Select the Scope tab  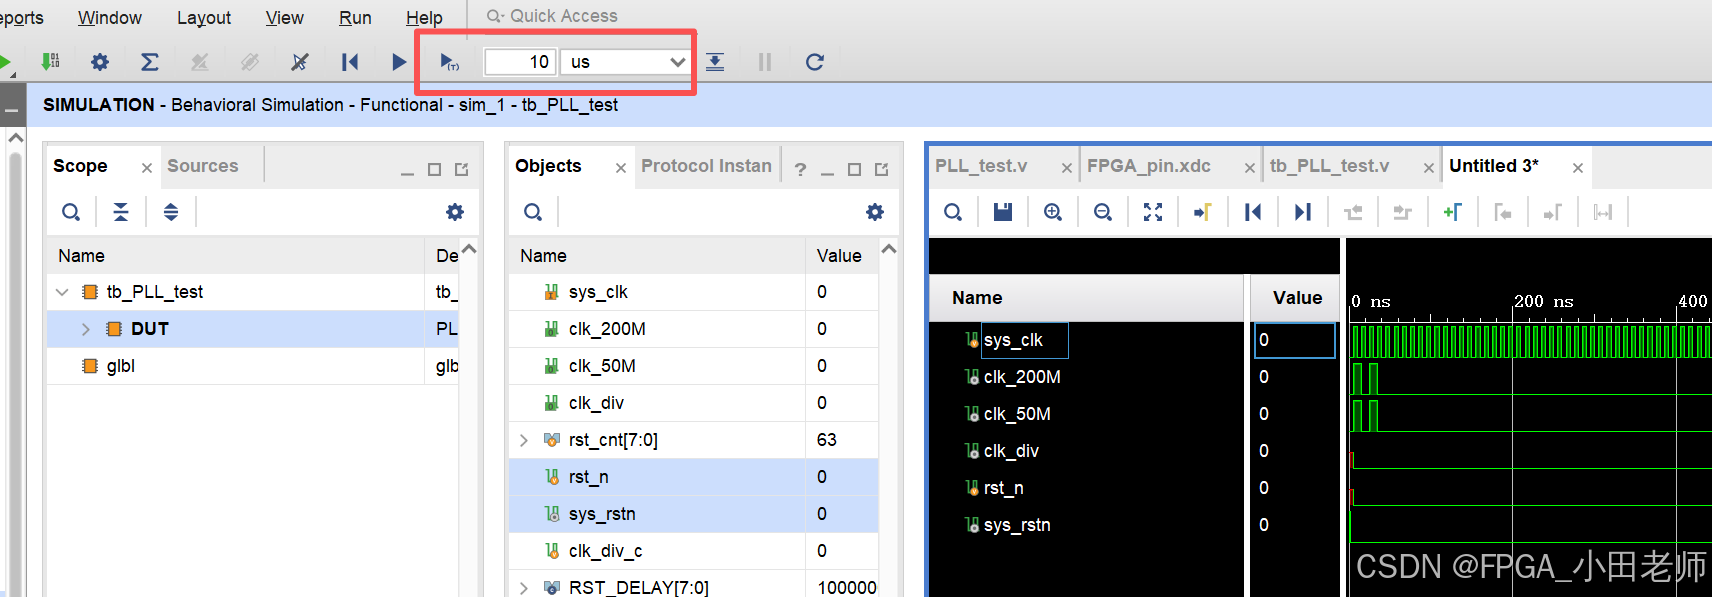[x=80, y=166]
